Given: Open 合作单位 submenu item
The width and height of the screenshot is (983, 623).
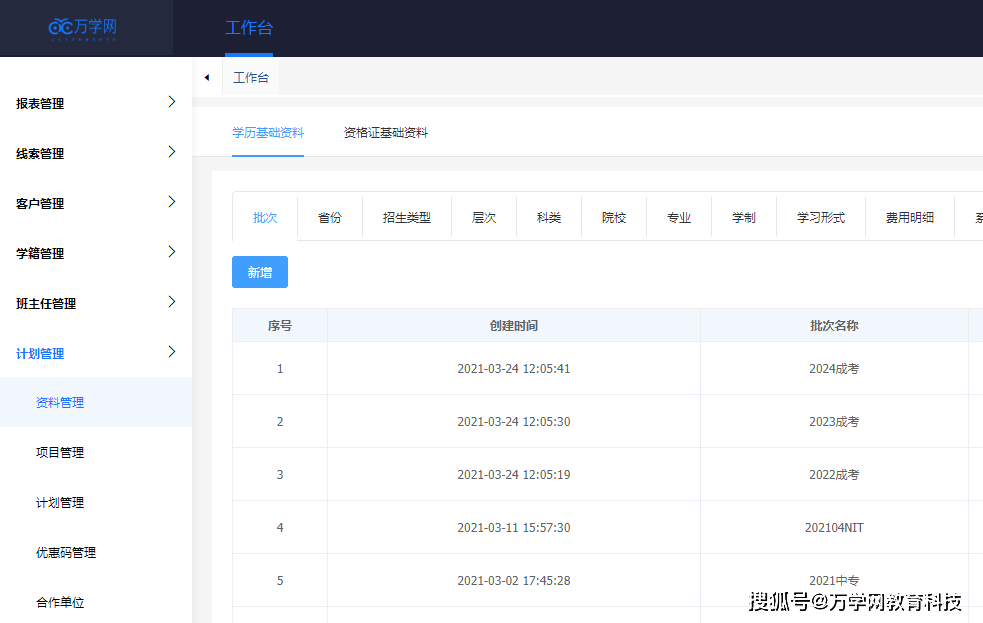Looking at the screenshot, I should (x=60, y=603).
